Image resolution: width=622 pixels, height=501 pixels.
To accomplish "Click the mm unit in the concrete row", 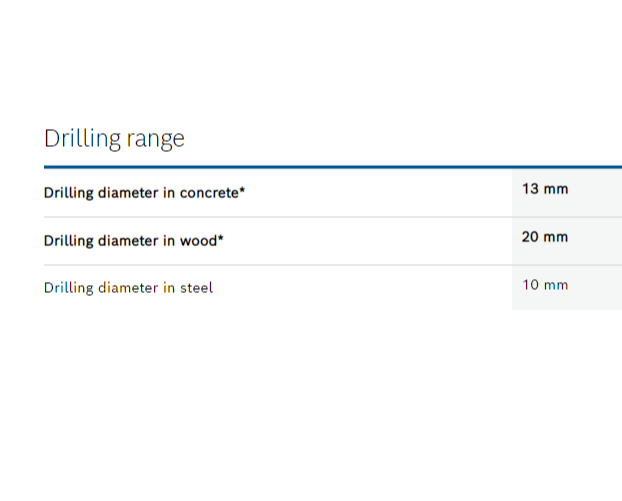I will point(556,188).
